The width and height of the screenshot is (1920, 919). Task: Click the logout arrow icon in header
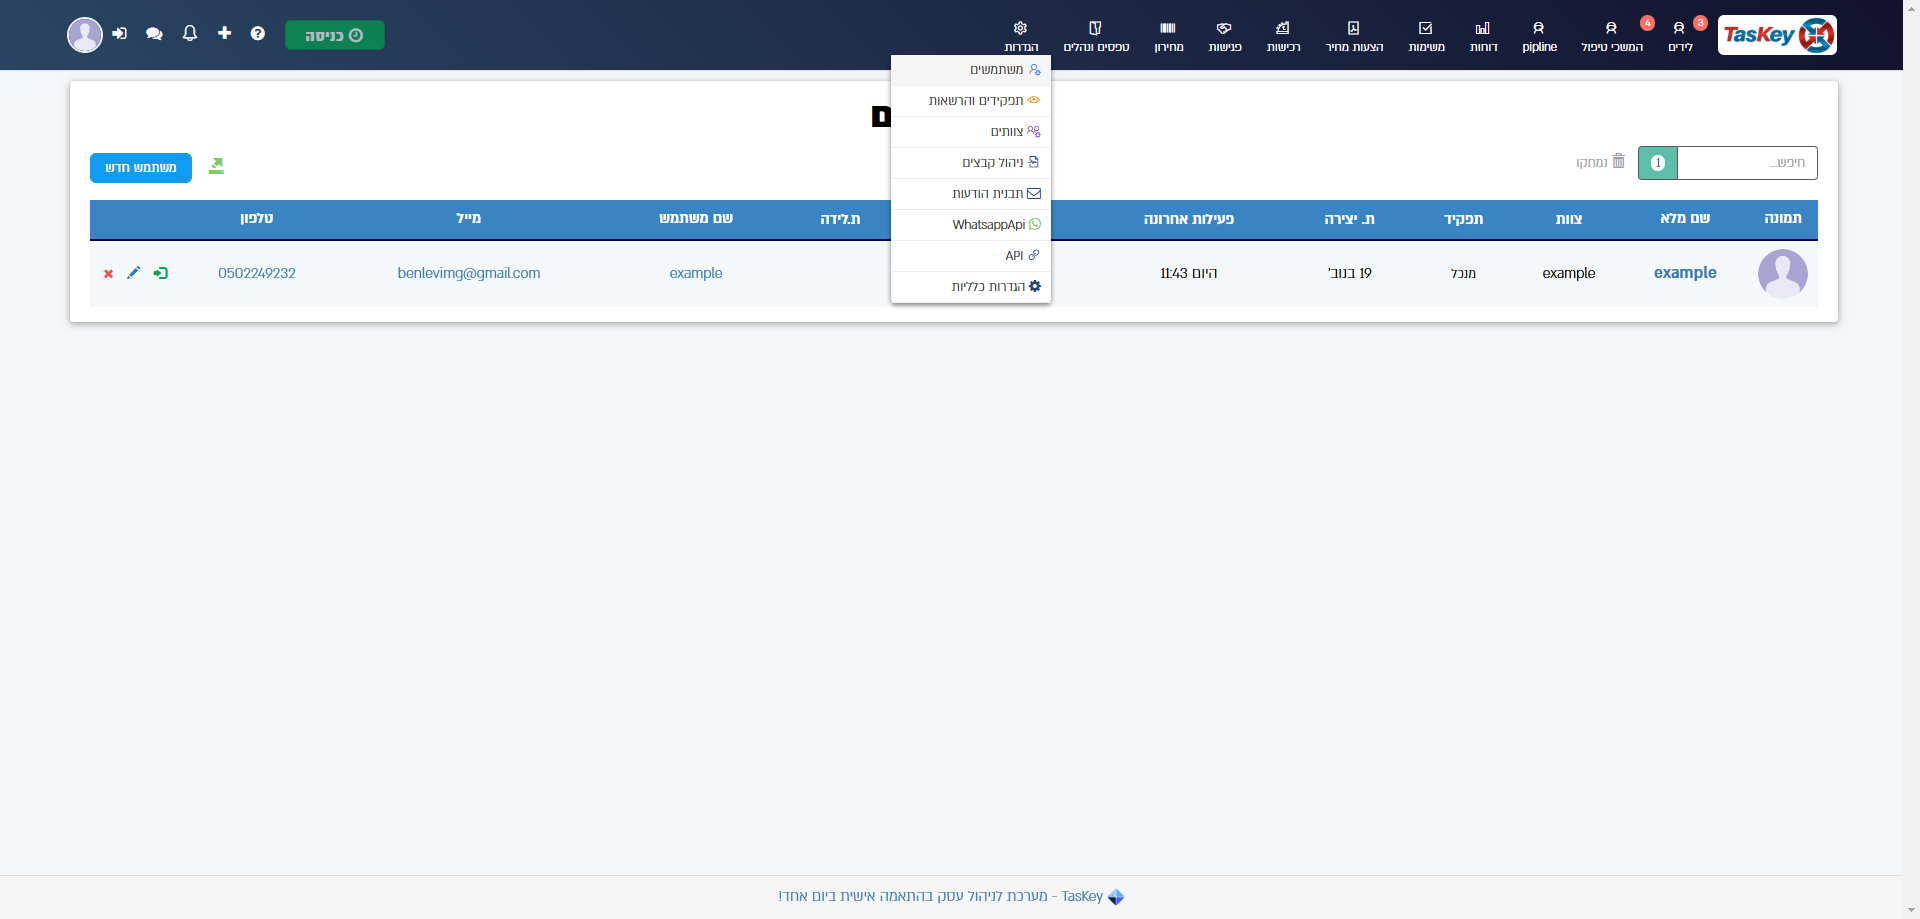tap(120, 34)
